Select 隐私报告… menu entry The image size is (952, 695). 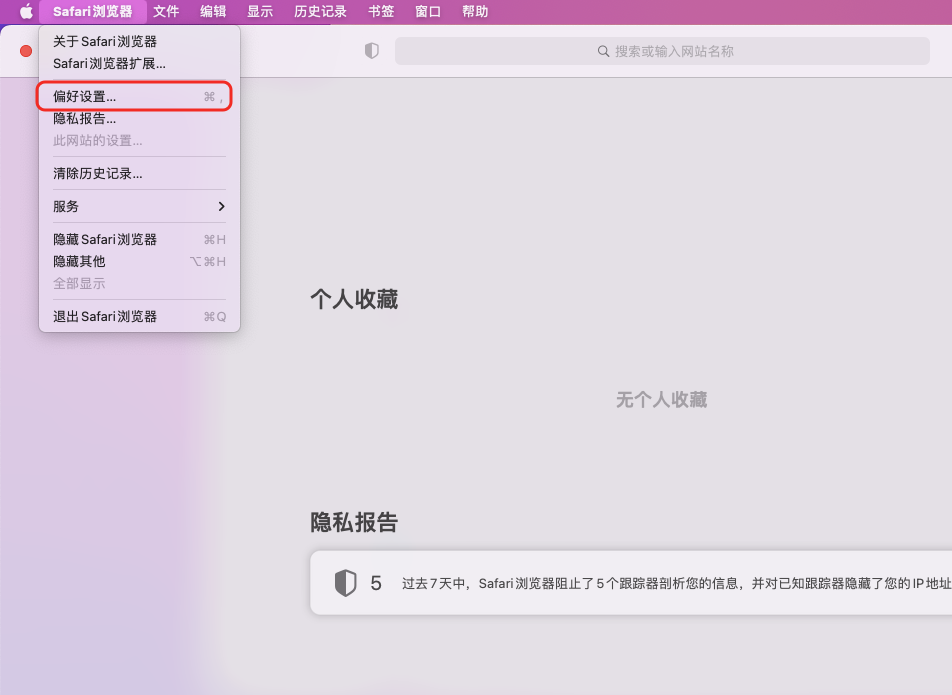(x=139, y=118)
